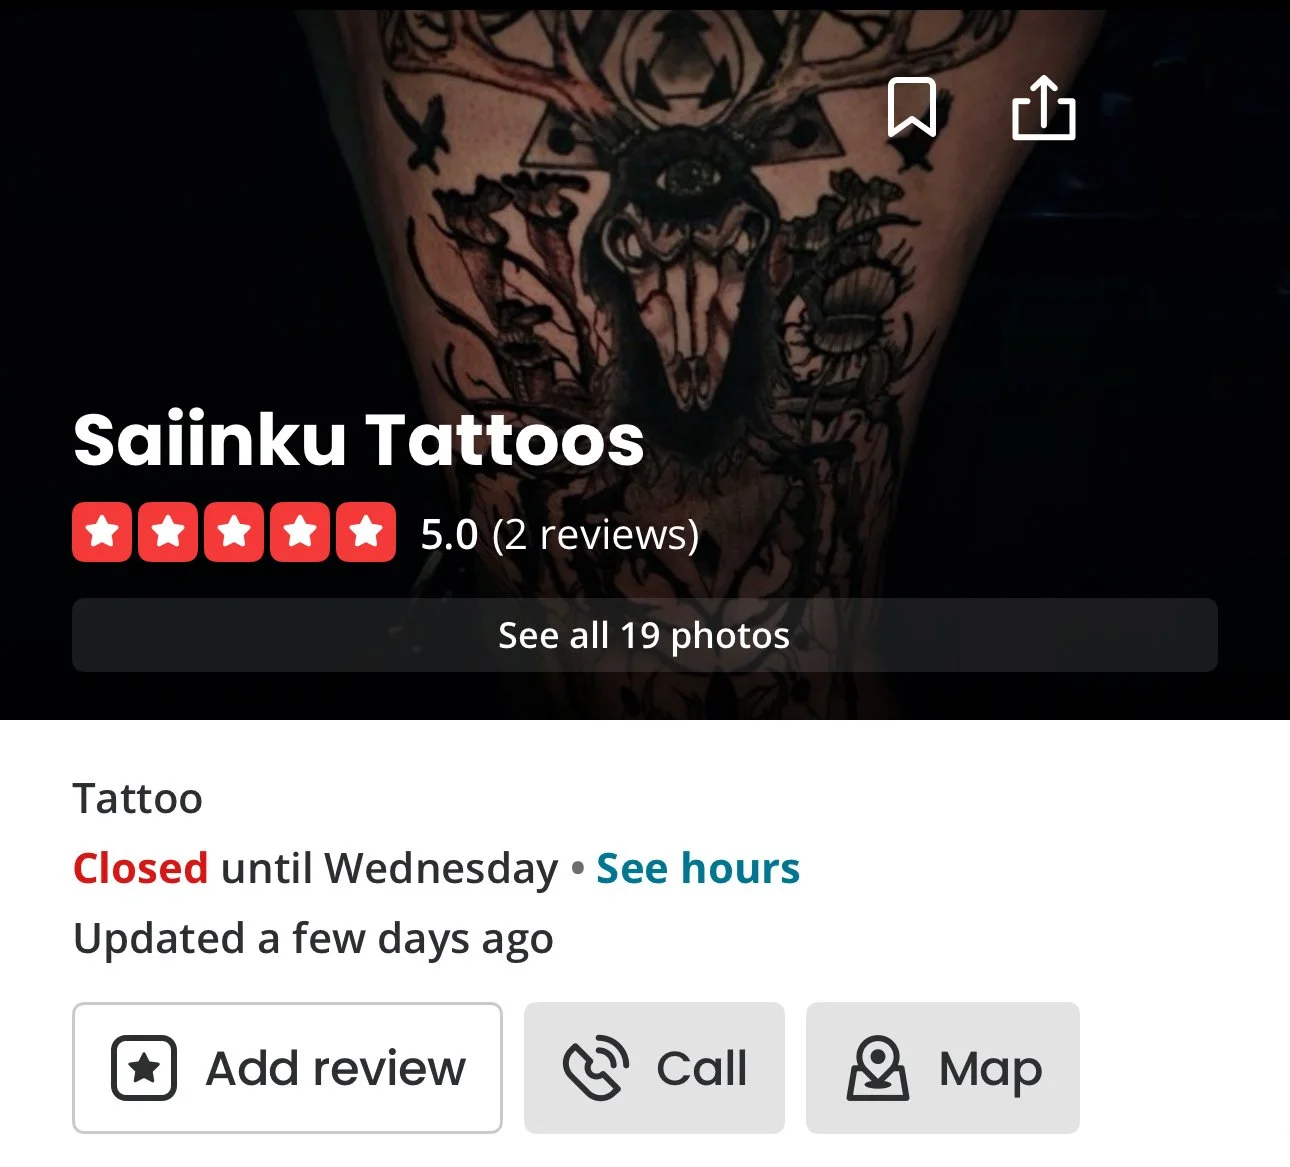Tap the share icon over the photo
Image resolution: width=1290 pixels, height=1167 pixels.
click(1043, 108)
